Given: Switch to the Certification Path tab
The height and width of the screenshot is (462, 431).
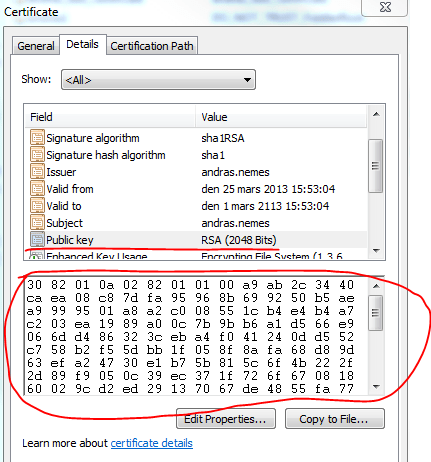Looking at the screenshot, I should point(152,46).
